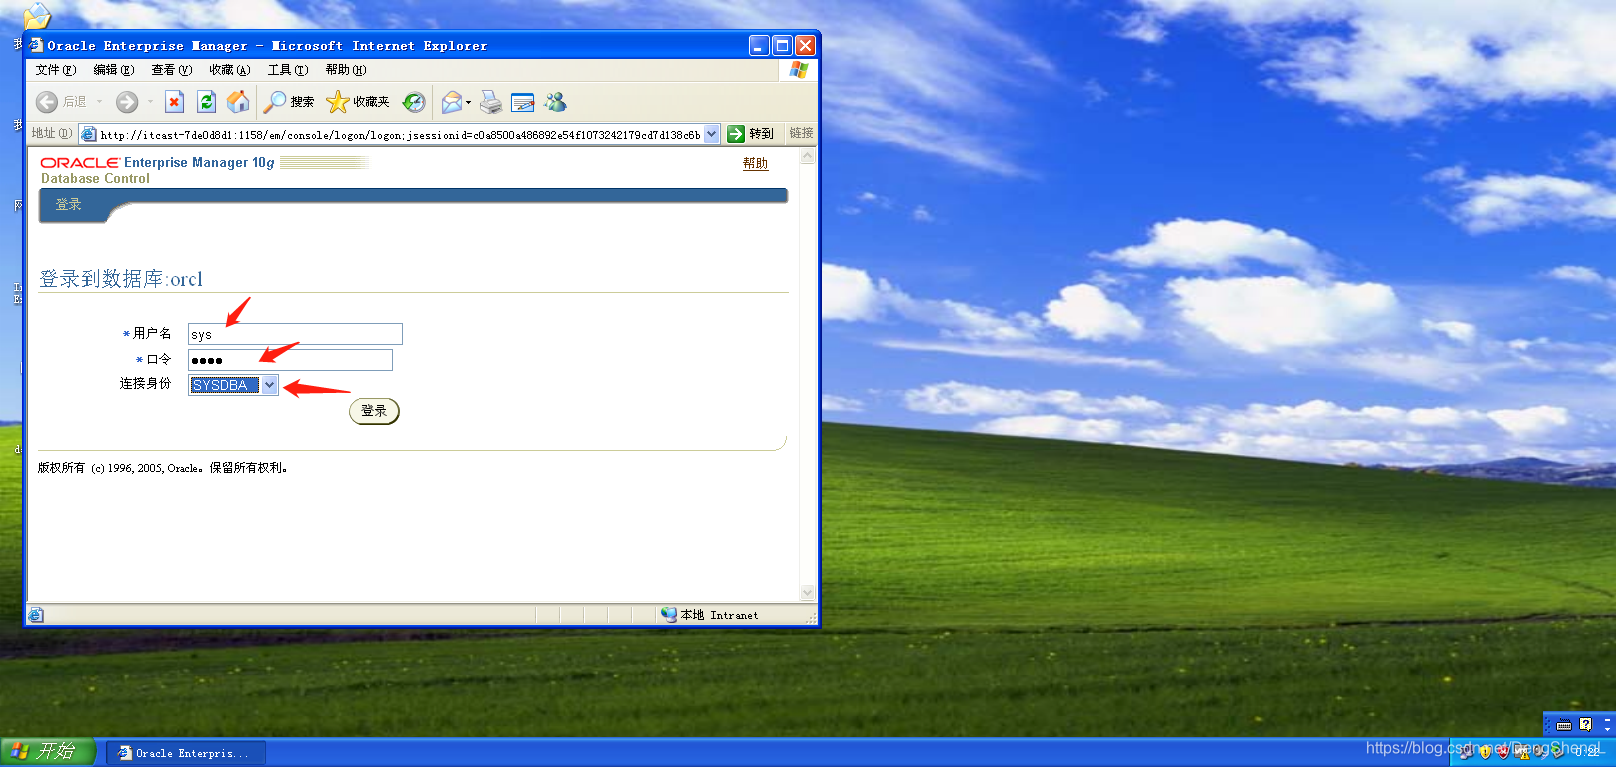Click the 登录到数据库:orcl heading

(x=121, y=279)
